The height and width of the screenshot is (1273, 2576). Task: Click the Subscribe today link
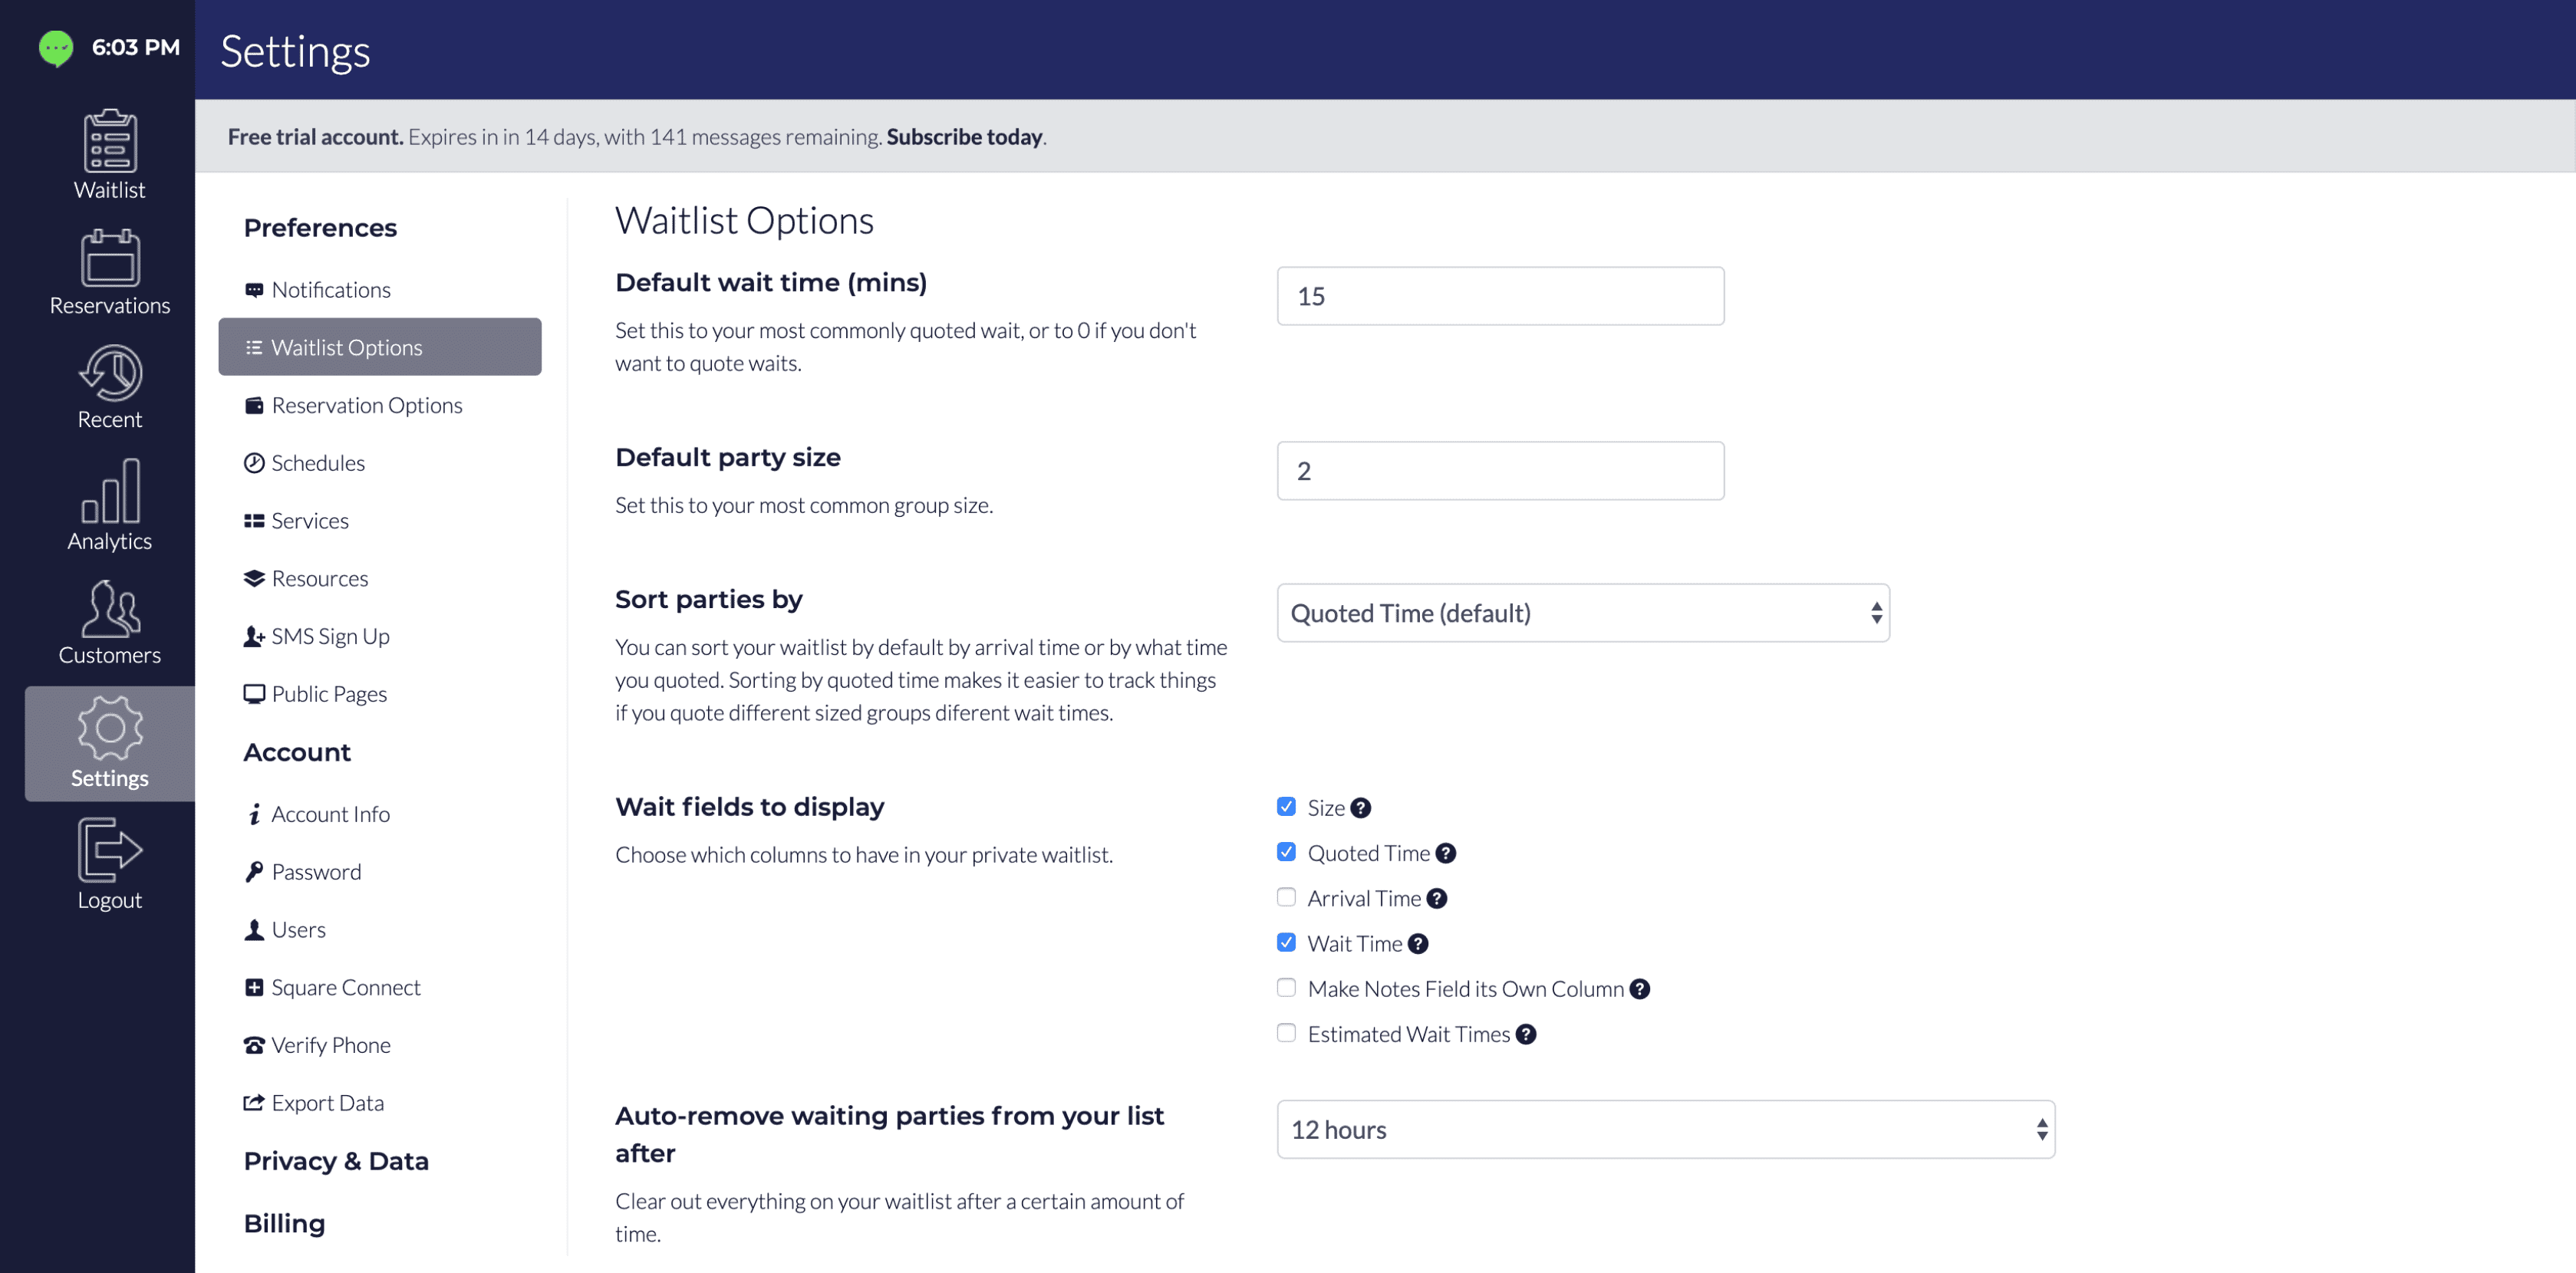pos(964,137)
